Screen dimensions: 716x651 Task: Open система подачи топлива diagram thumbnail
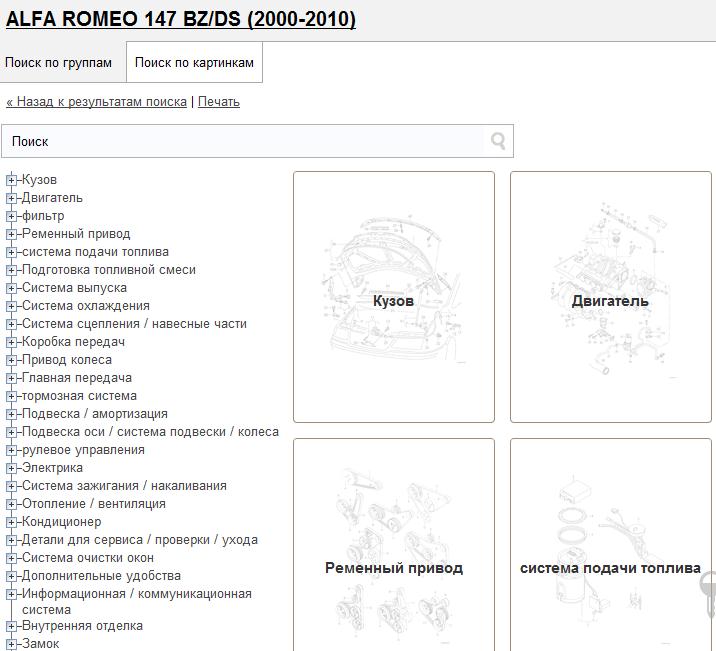click(610, 545)
